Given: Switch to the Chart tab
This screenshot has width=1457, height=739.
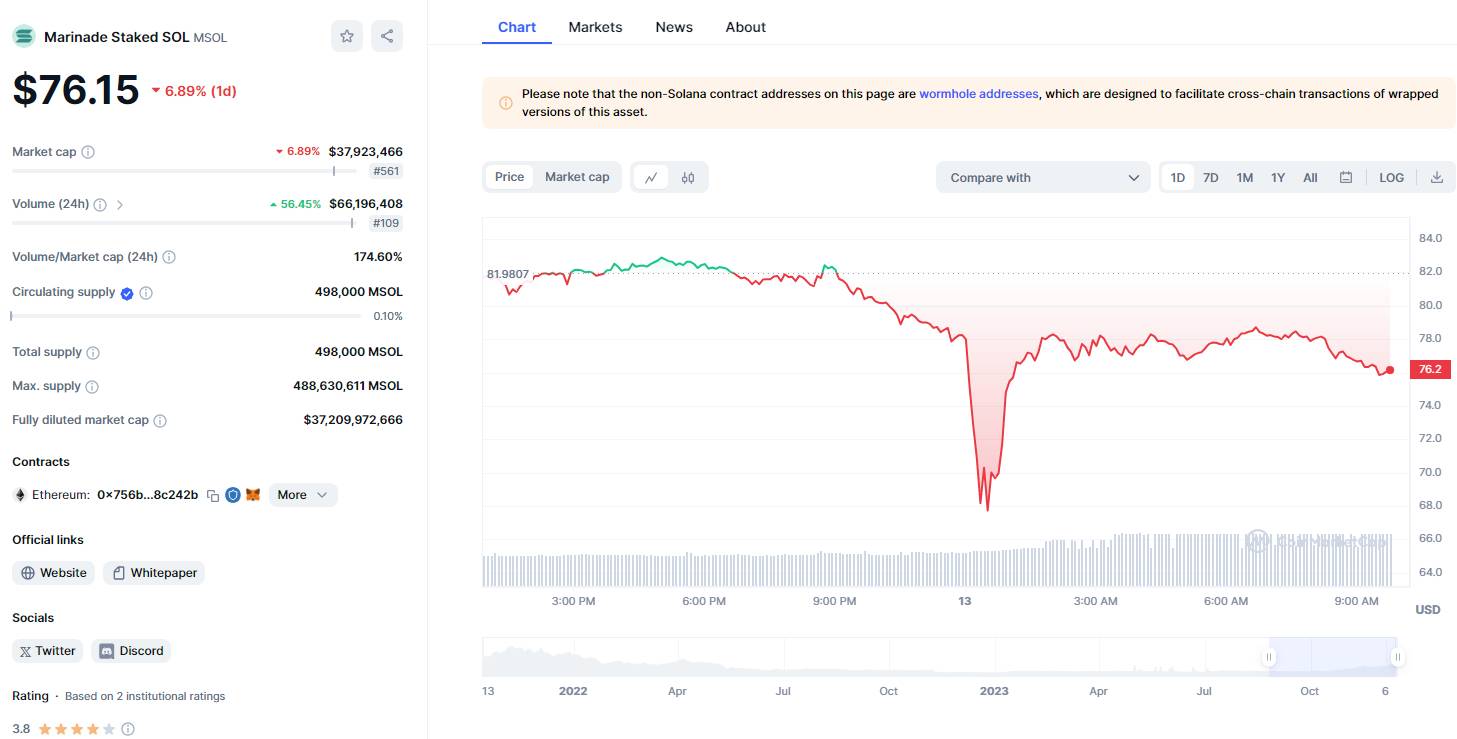Looking at the screenshot, I should pos(517,27).
